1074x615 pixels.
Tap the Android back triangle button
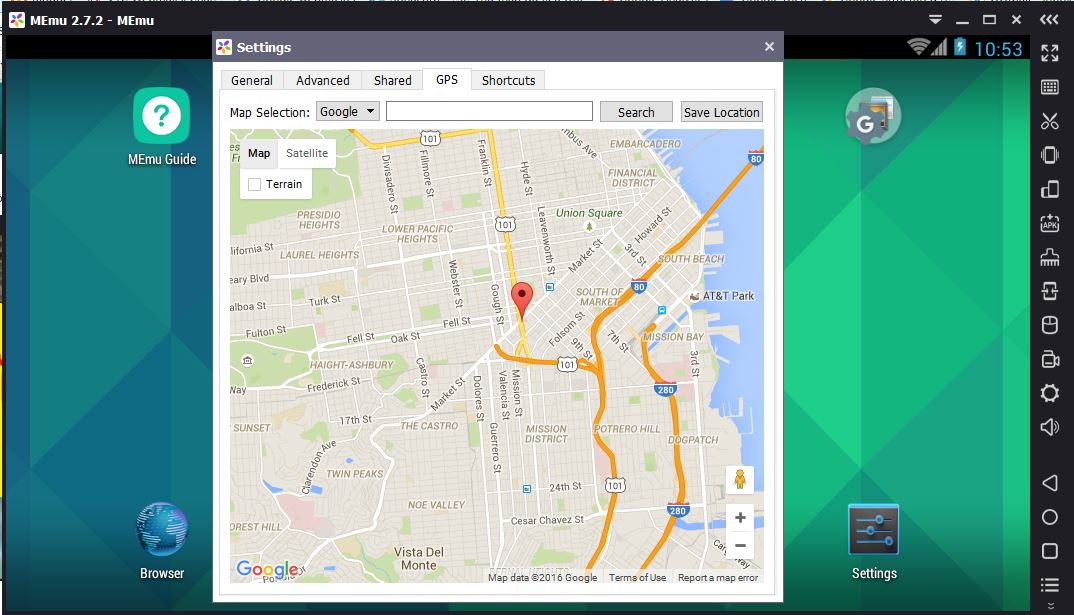(x=1049, y=483)
